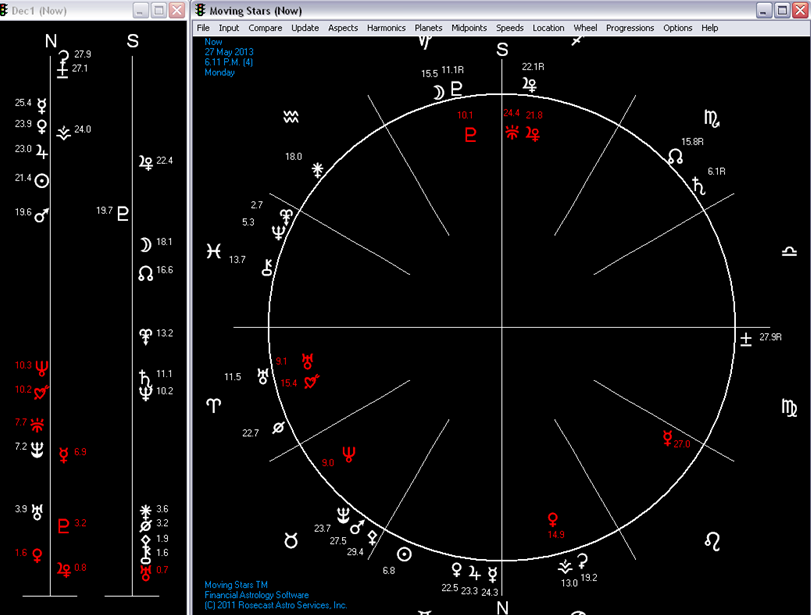The height and width of the screenshot is (615, 811).
Task: Open the Location menu
Action: pos(548,28)
